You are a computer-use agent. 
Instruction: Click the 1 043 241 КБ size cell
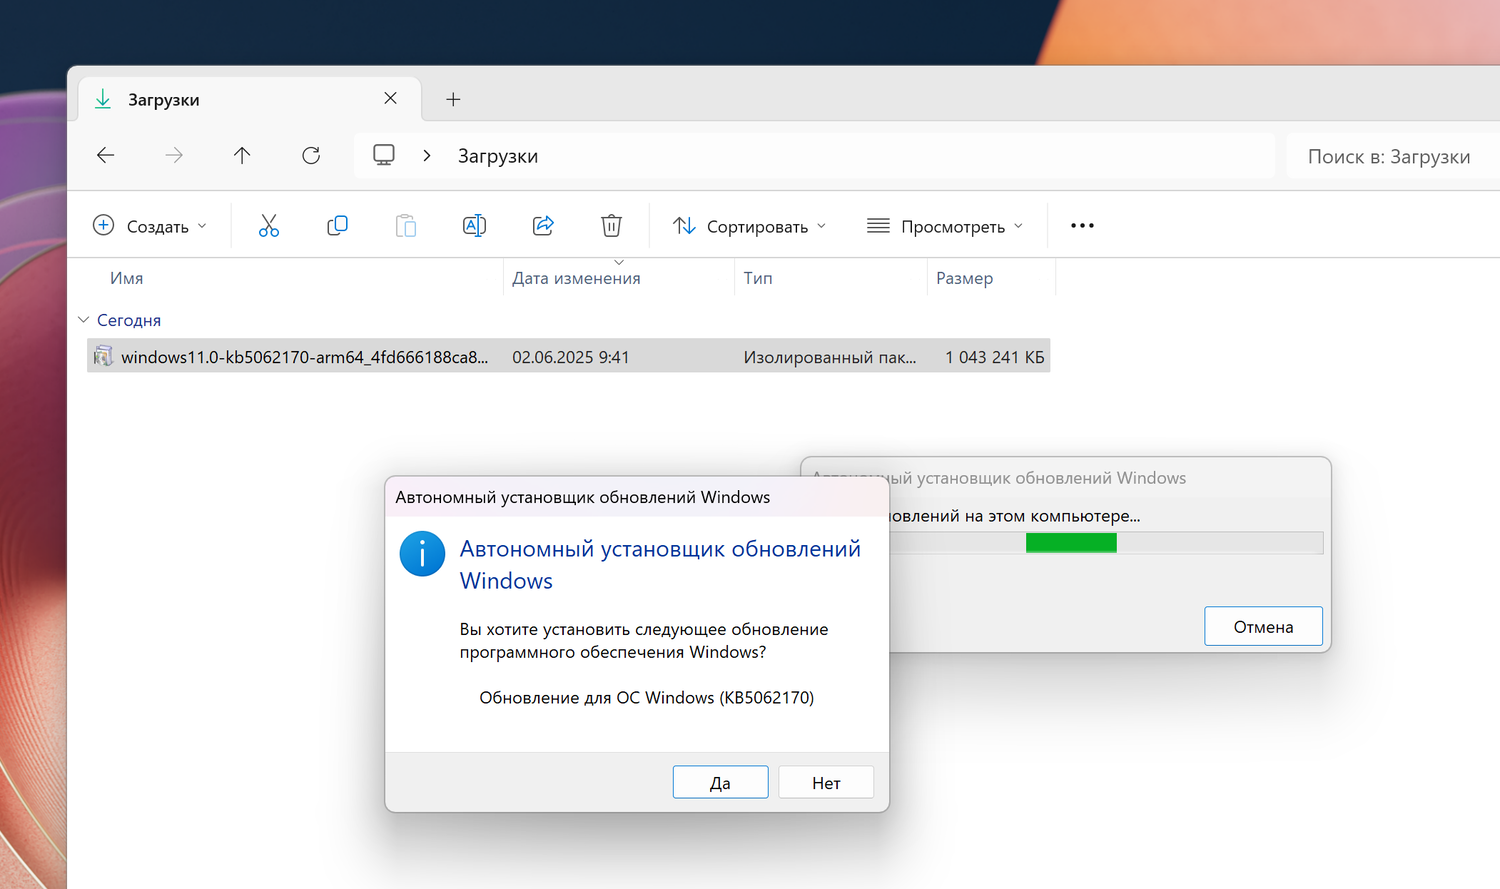click(x=995, y=357)
